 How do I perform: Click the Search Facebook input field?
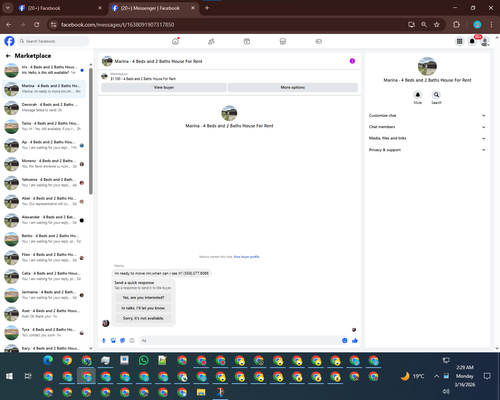53,41
